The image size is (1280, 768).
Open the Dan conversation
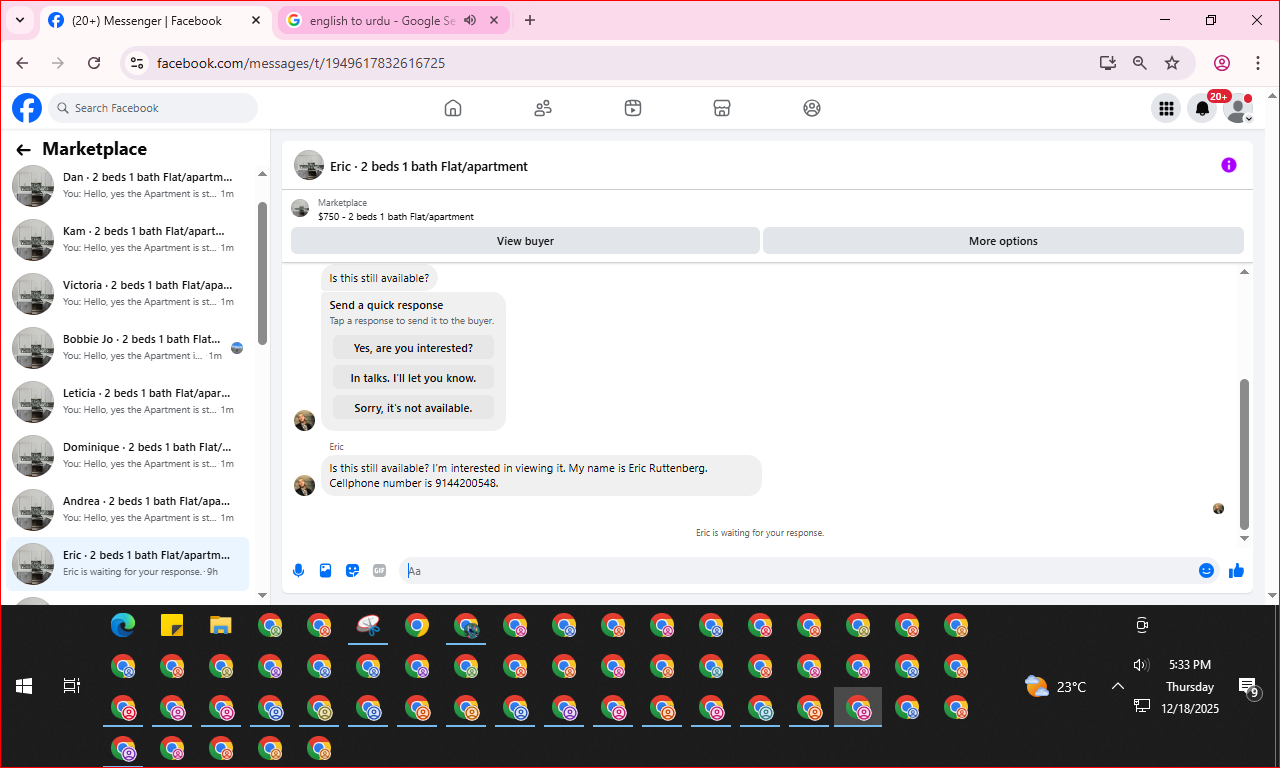point(128,185)
